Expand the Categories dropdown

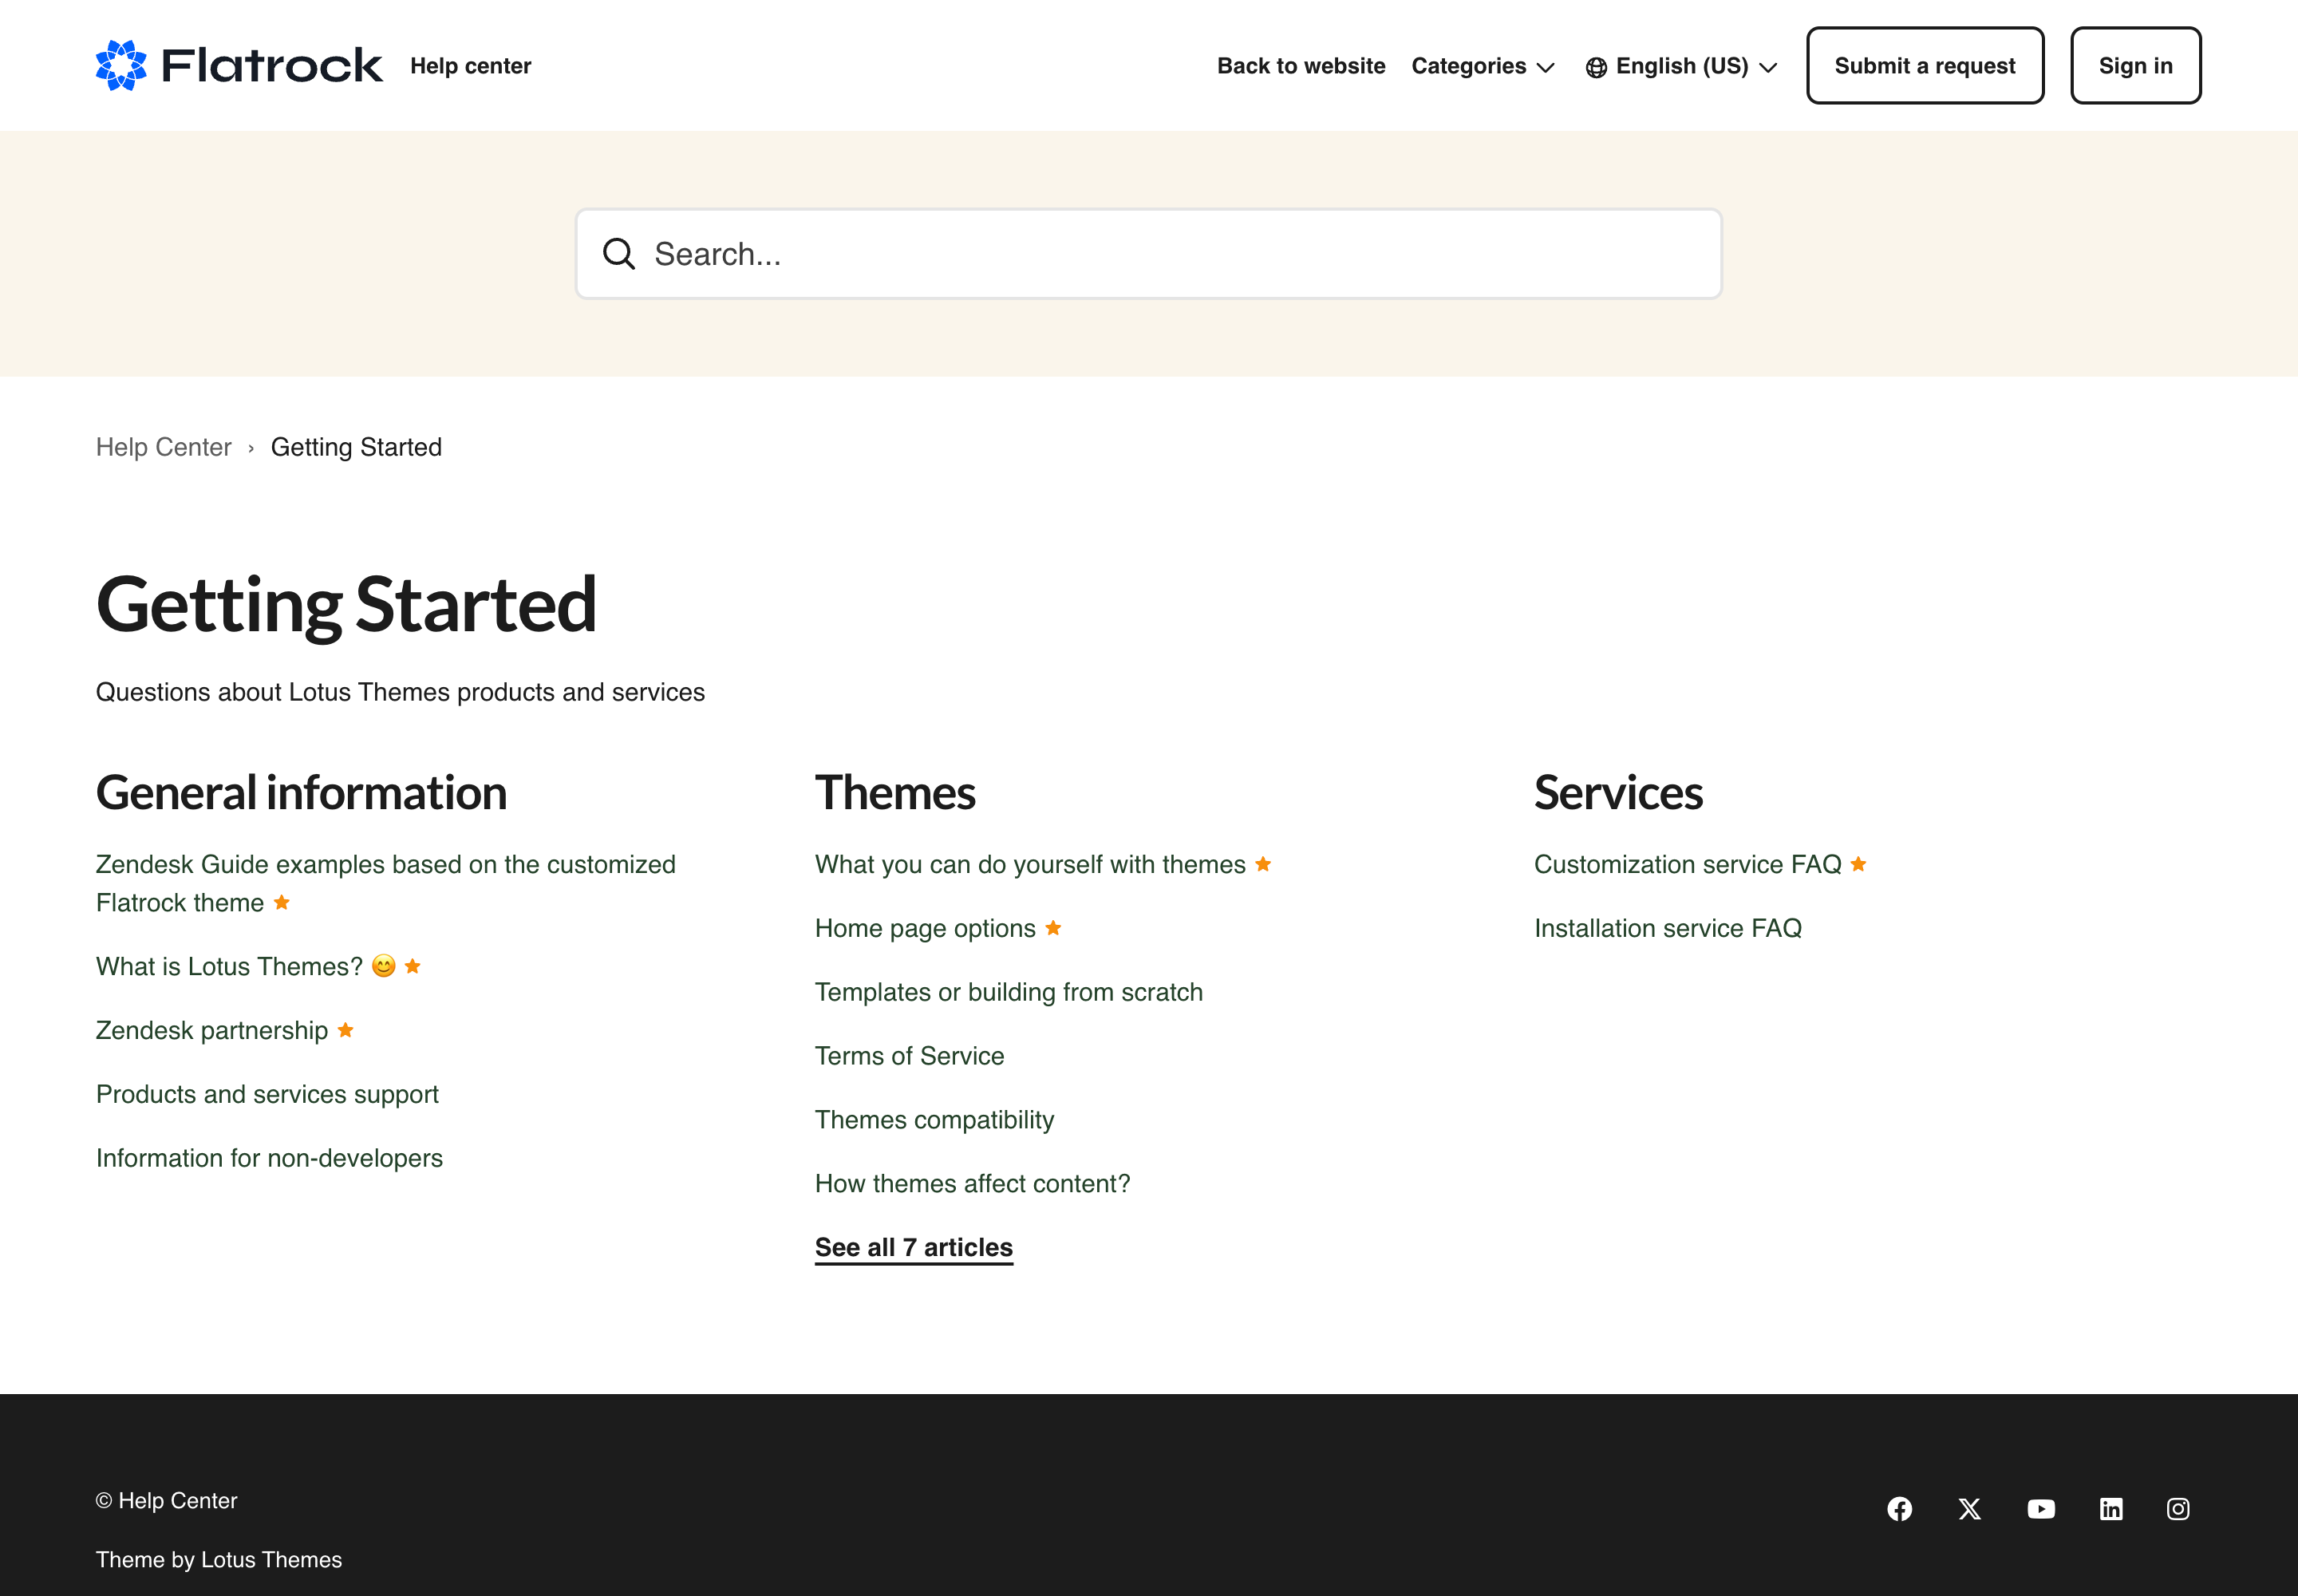click(x=1482, y=66)
